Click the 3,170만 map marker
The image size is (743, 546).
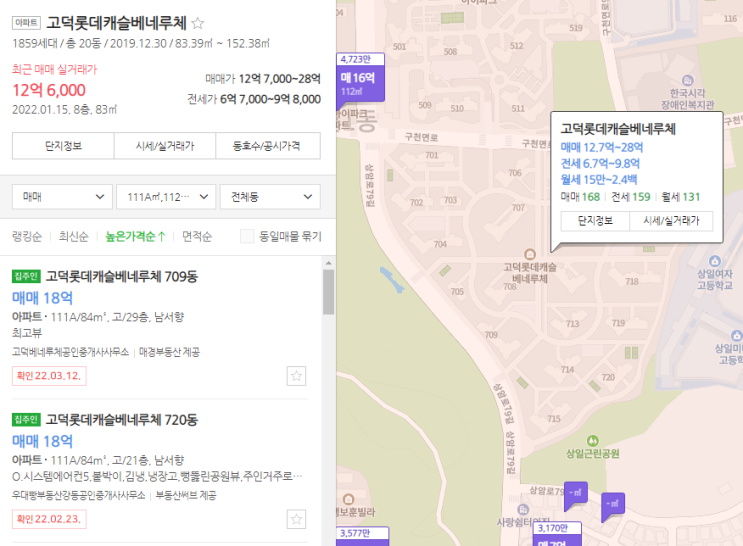coord(557,534)
